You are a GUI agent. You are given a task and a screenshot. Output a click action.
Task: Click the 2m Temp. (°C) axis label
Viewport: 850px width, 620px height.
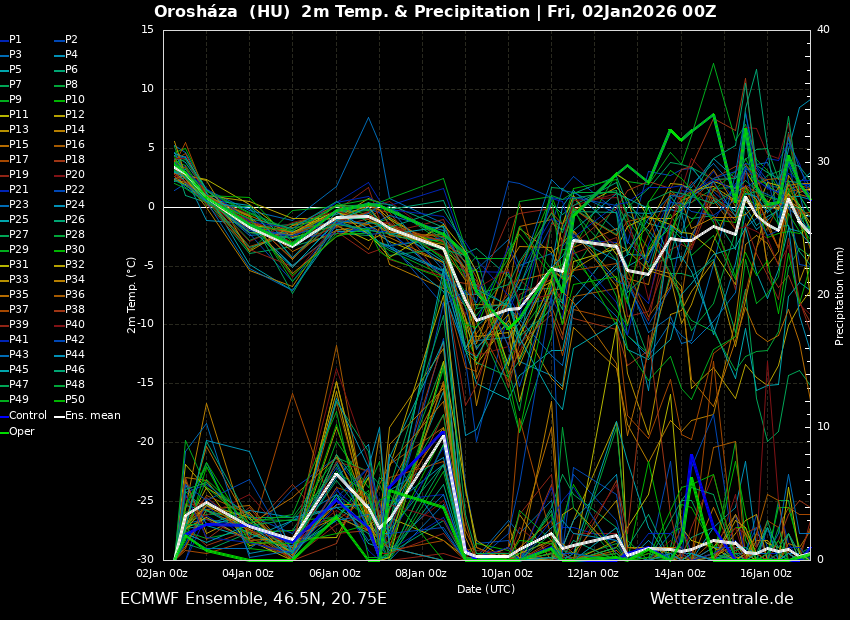click(x=132, y=294)
